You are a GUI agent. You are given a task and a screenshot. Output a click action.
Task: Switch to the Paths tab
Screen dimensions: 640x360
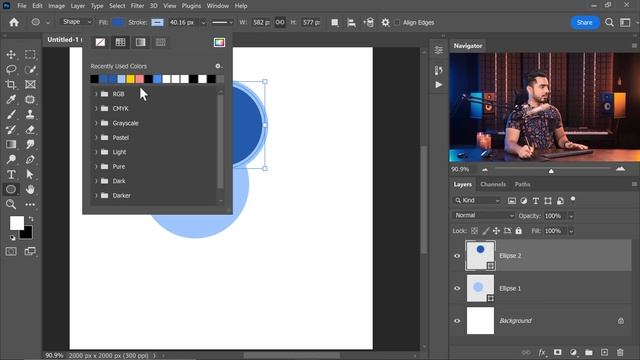tap(522, 184)
